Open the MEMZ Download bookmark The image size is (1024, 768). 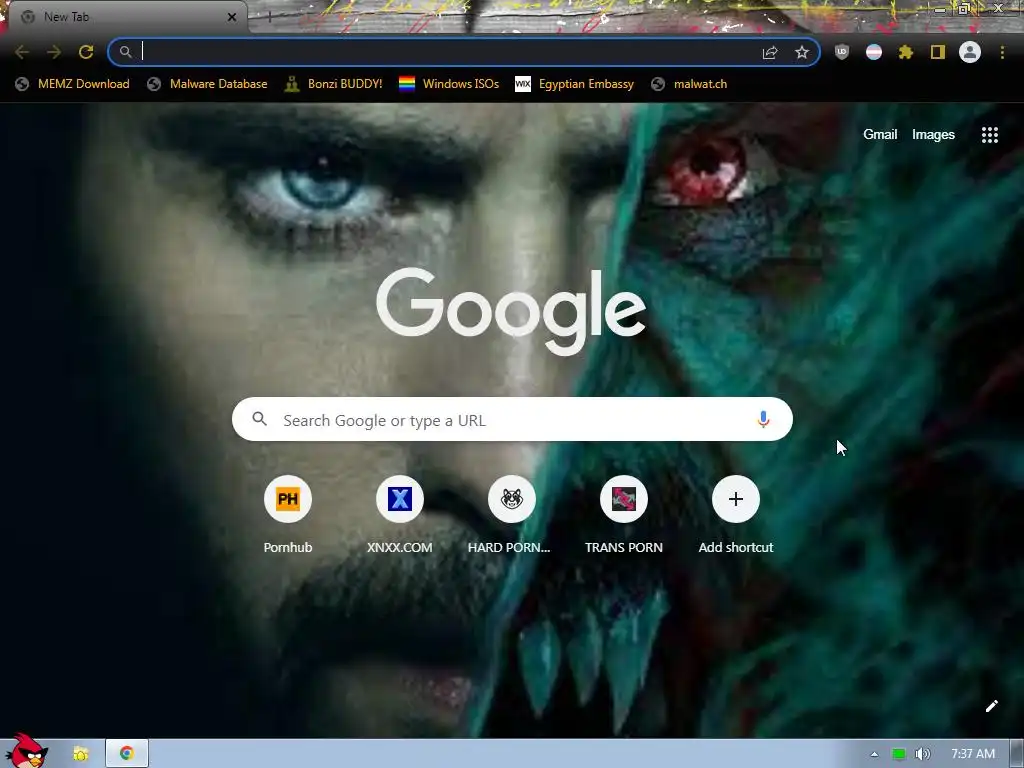72,84
